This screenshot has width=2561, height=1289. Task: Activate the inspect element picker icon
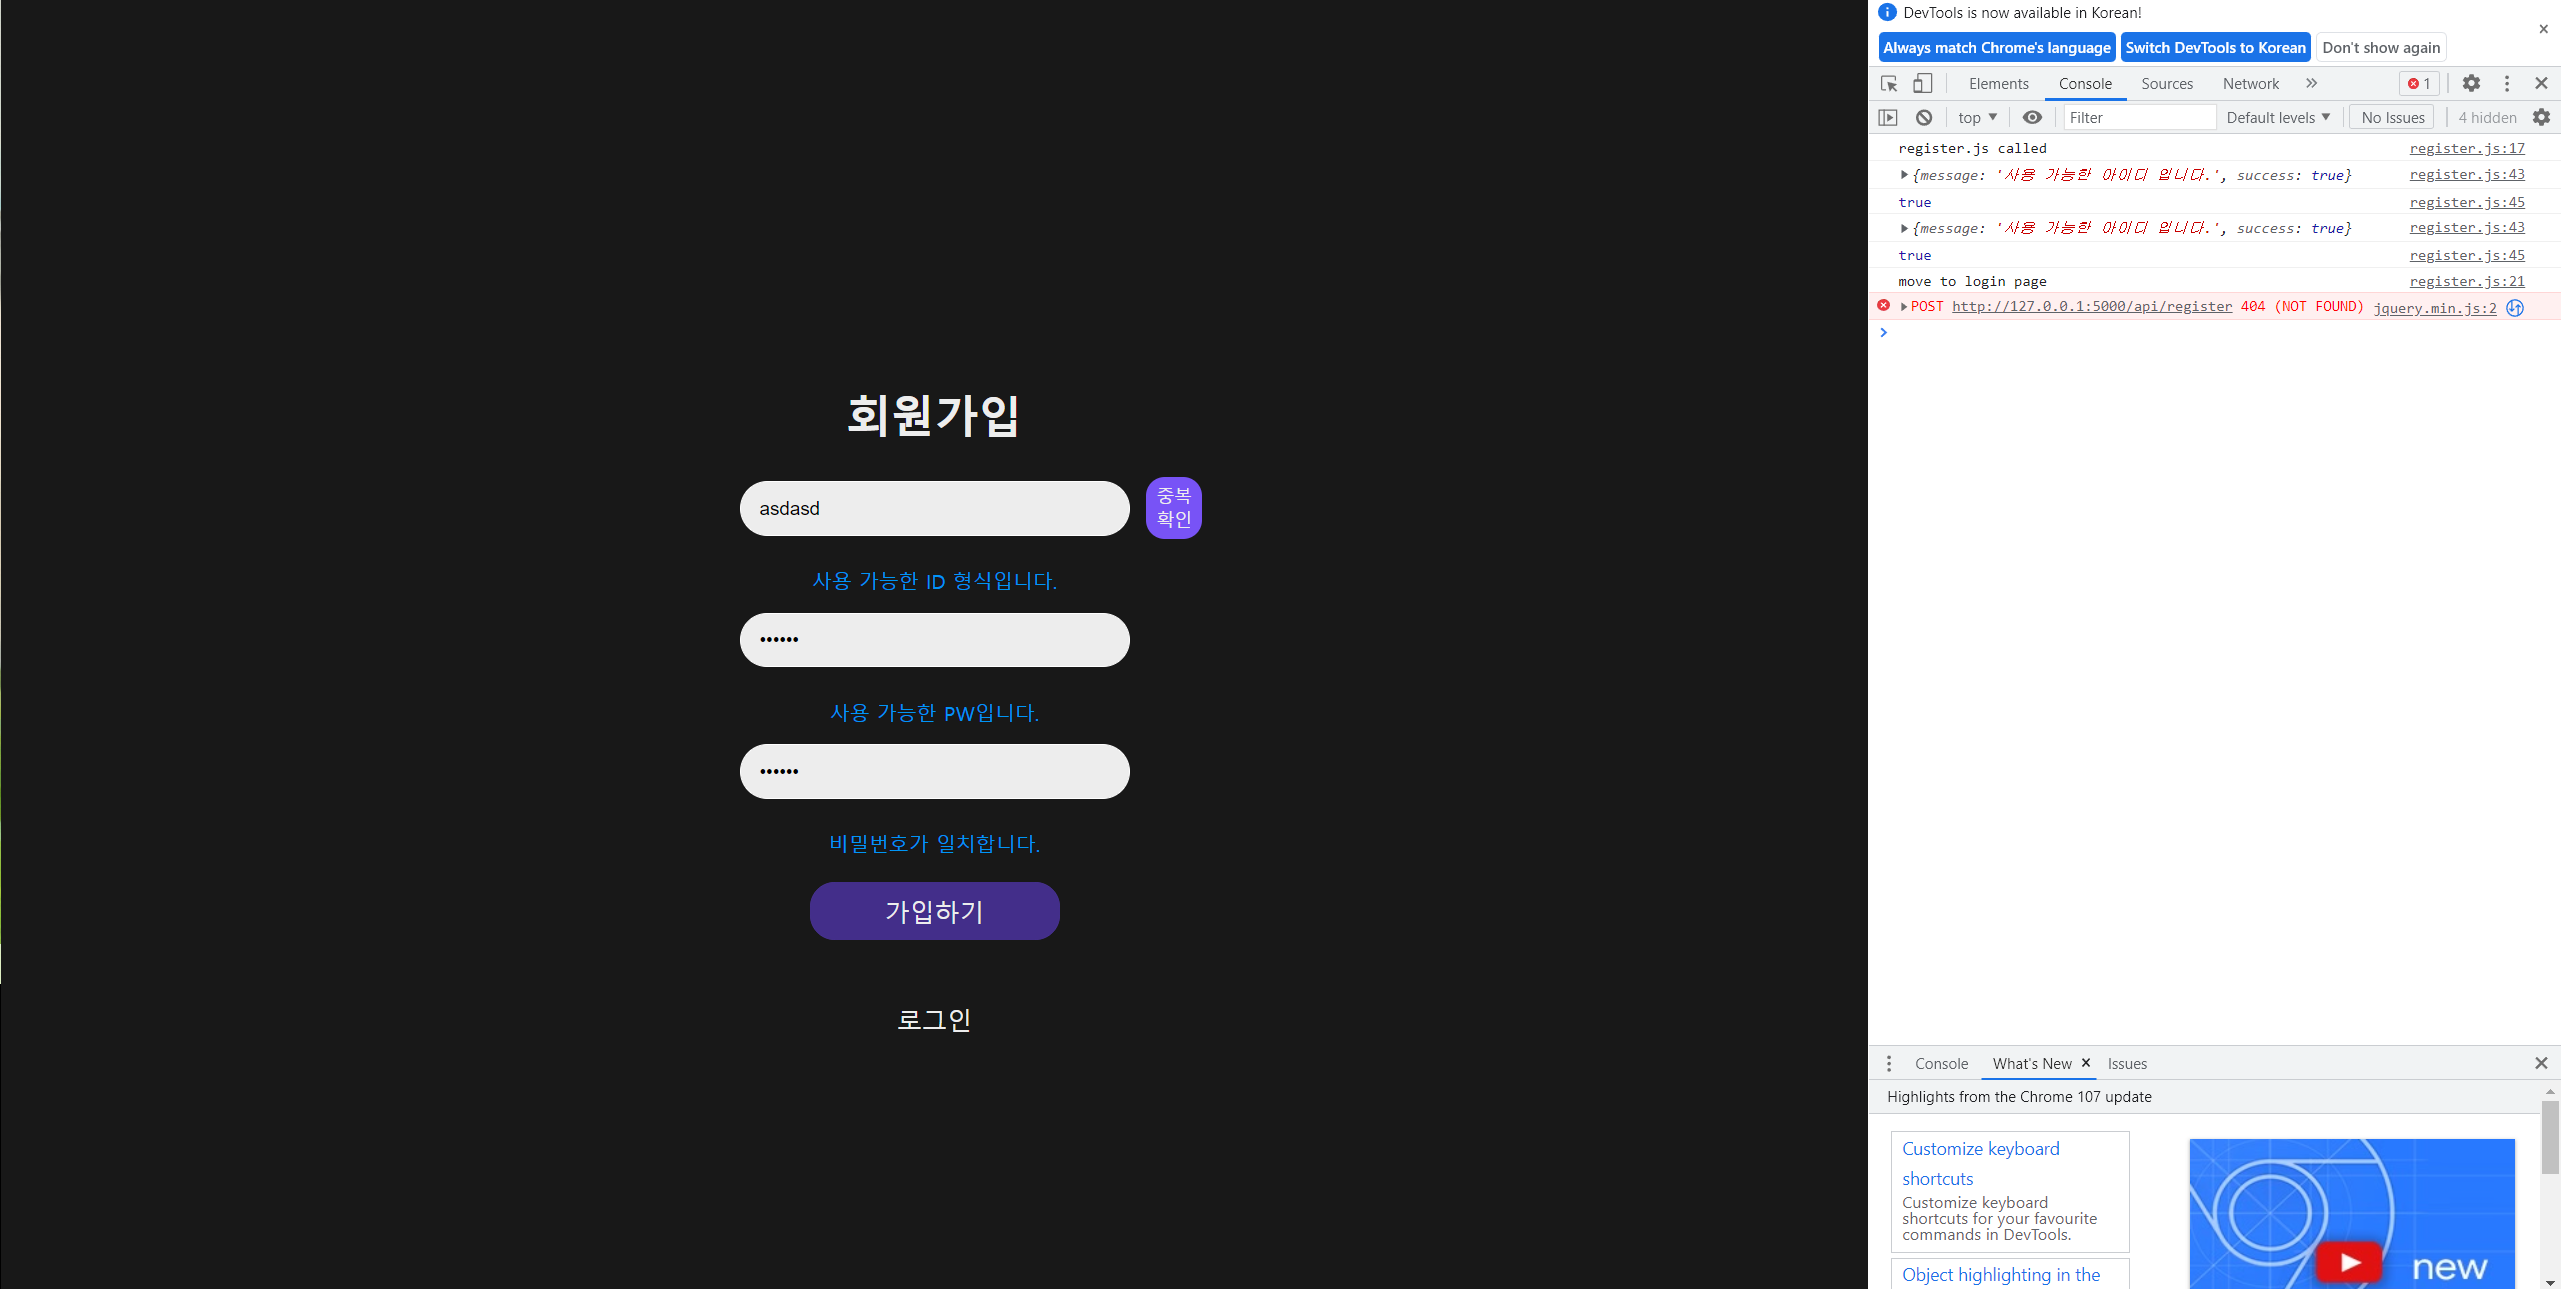(1889, 84)
